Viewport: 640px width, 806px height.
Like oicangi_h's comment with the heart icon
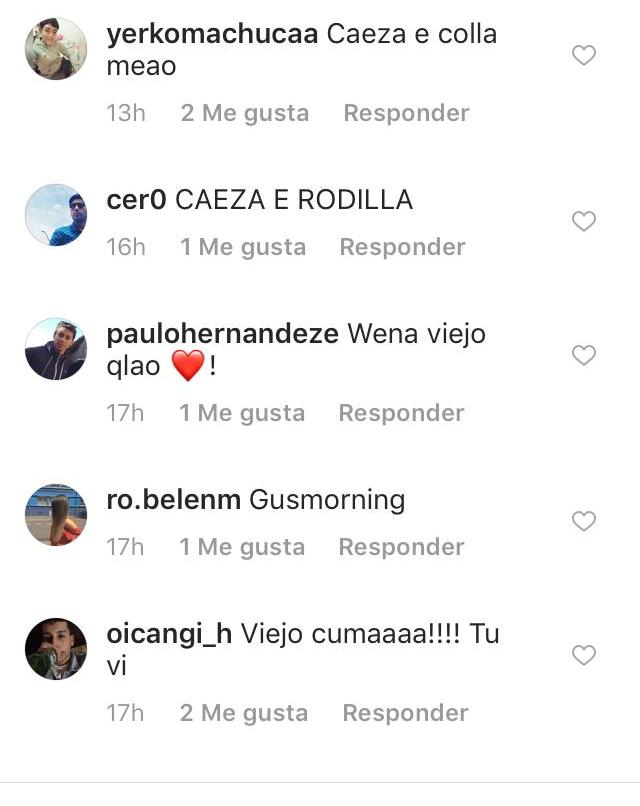[x=583, y=655]
